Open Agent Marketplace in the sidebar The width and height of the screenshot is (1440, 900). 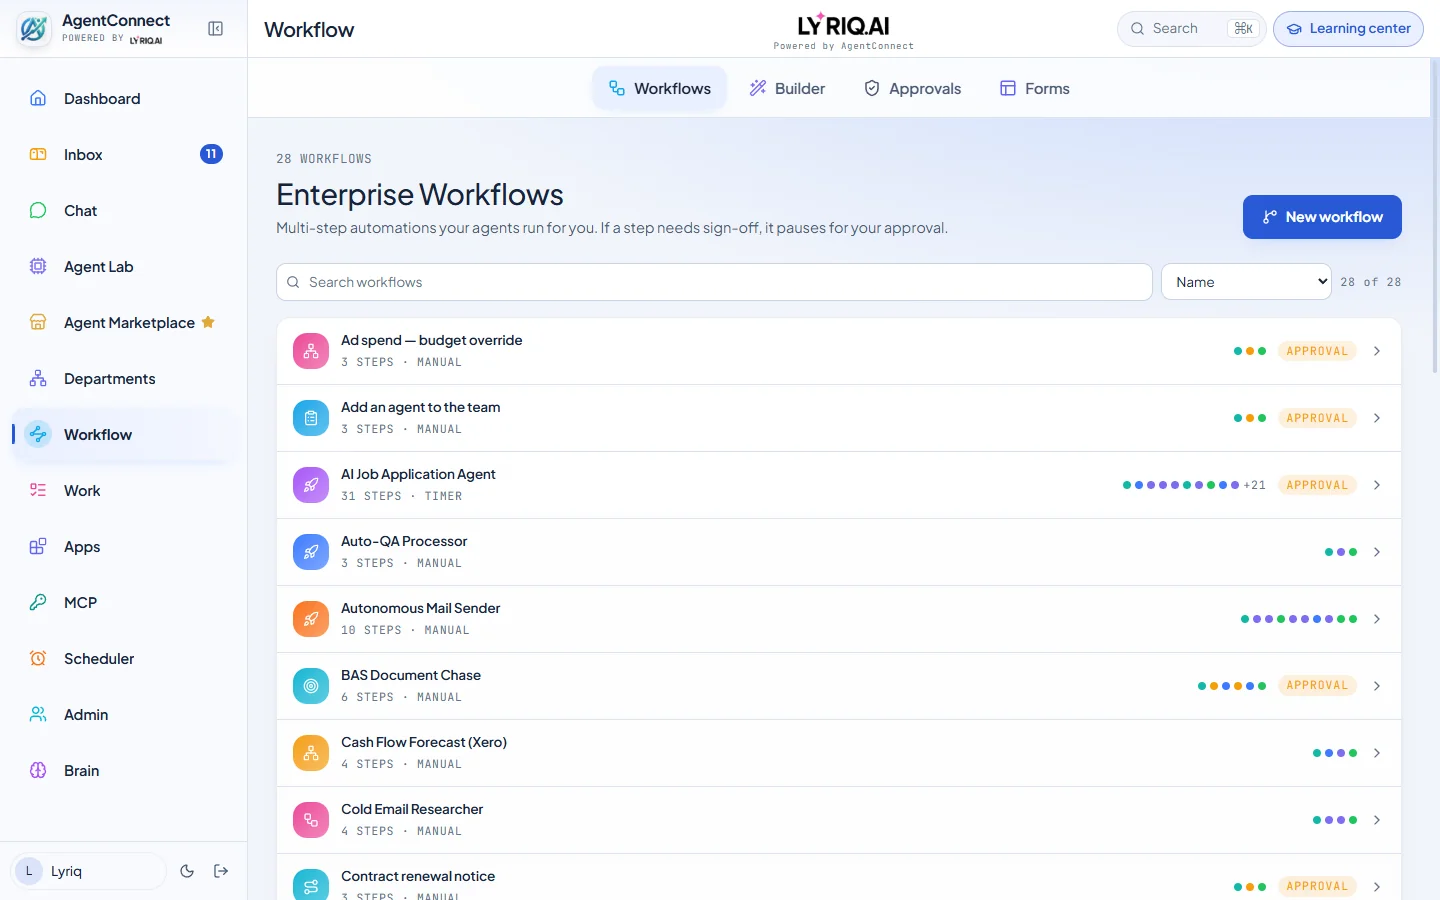[124, 322]
